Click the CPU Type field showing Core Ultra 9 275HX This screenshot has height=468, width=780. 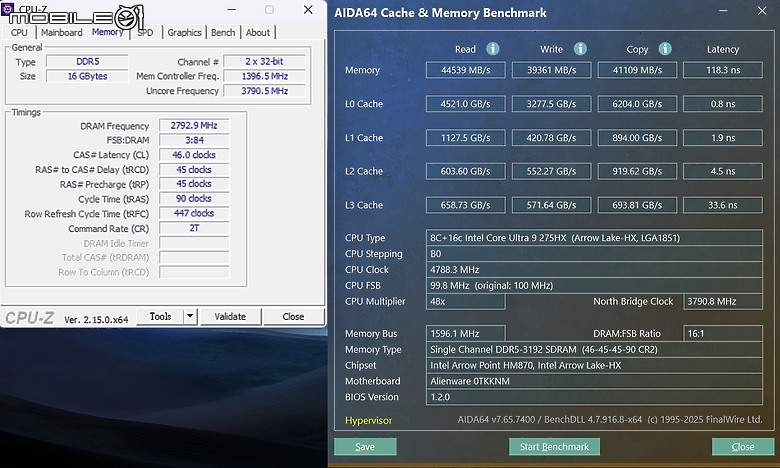point(594,238)
